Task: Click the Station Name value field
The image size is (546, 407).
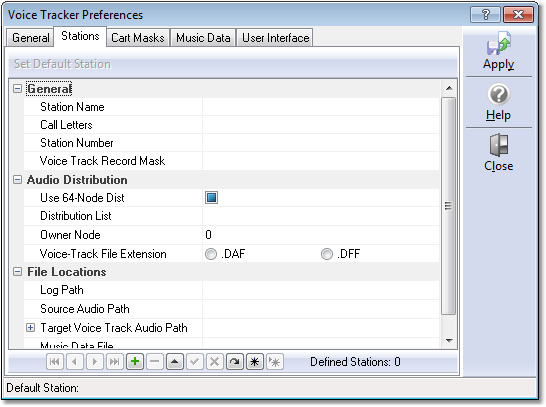Action: (320, 107)
